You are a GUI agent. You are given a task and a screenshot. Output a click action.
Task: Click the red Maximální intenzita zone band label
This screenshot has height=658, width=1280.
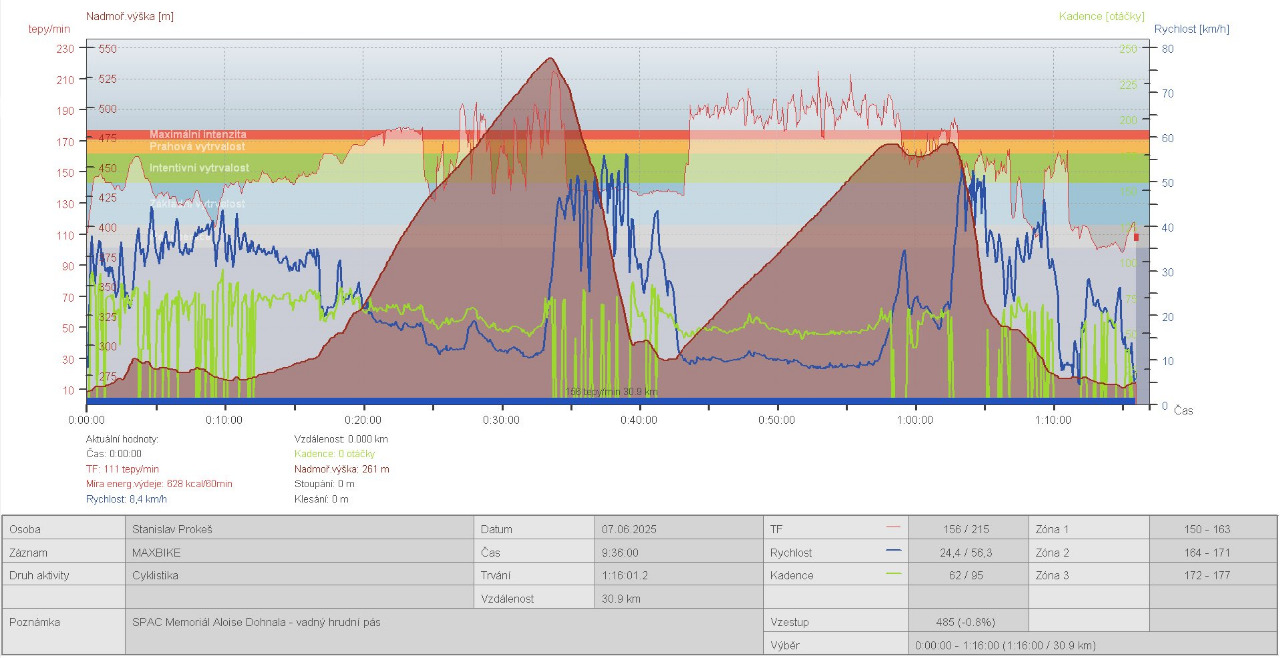[x=198, y=134]
